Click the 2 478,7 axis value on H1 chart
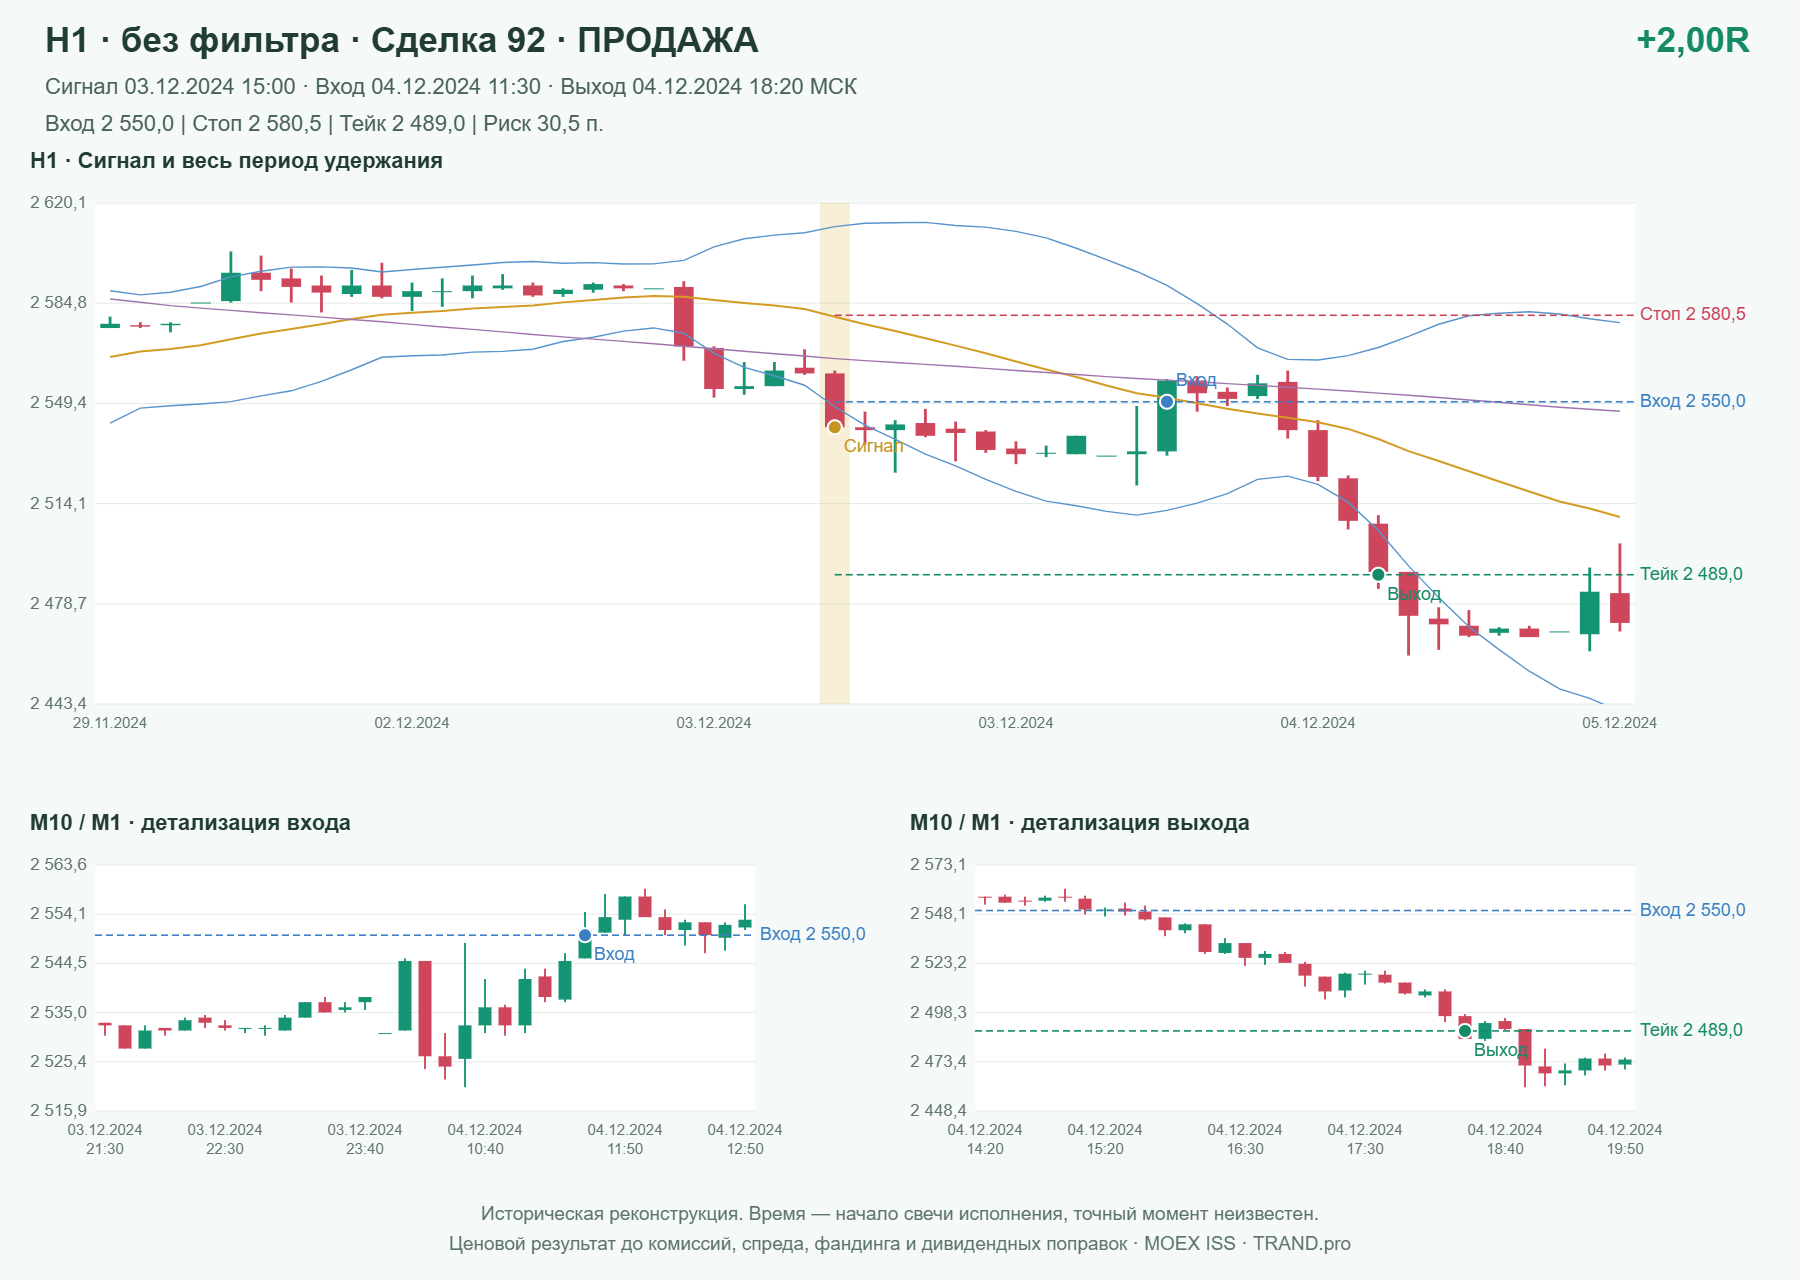This screenshot has height=1280, width=1800. tap(58, 604)
